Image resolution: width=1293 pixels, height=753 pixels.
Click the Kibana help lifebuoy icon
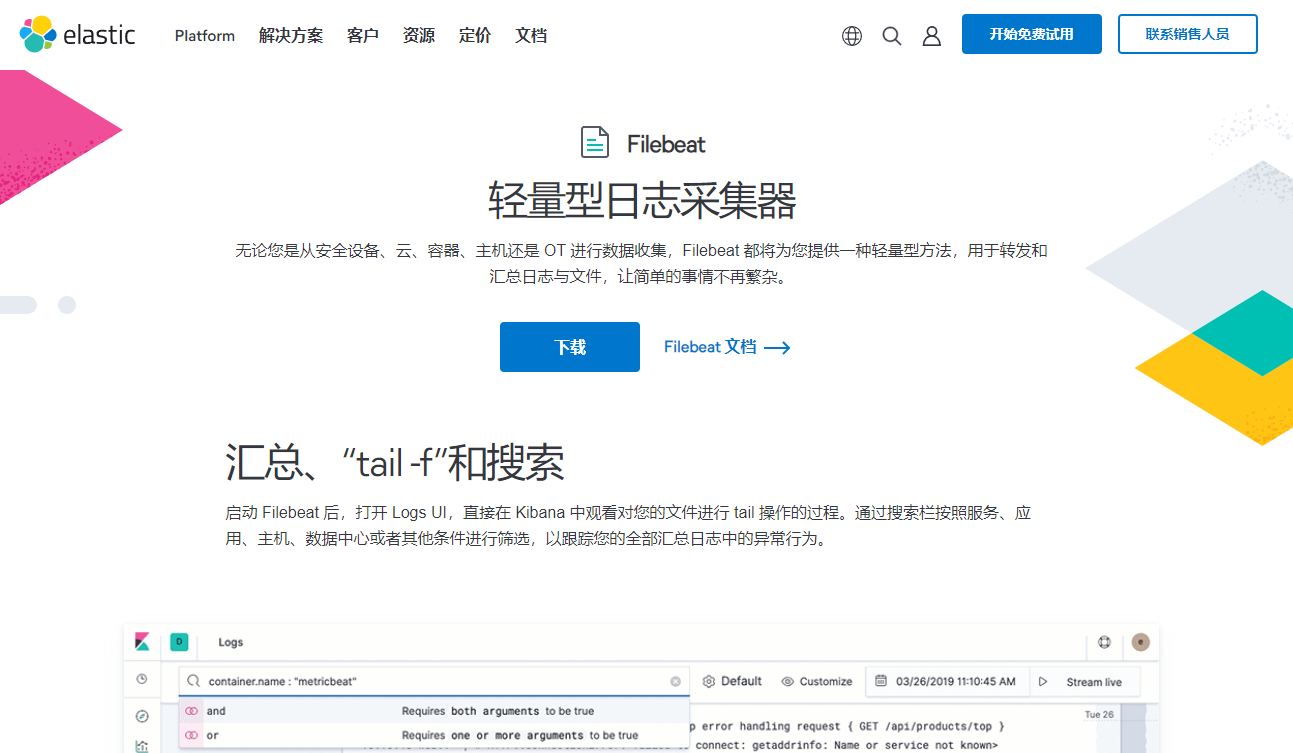tap(1105, 642)
